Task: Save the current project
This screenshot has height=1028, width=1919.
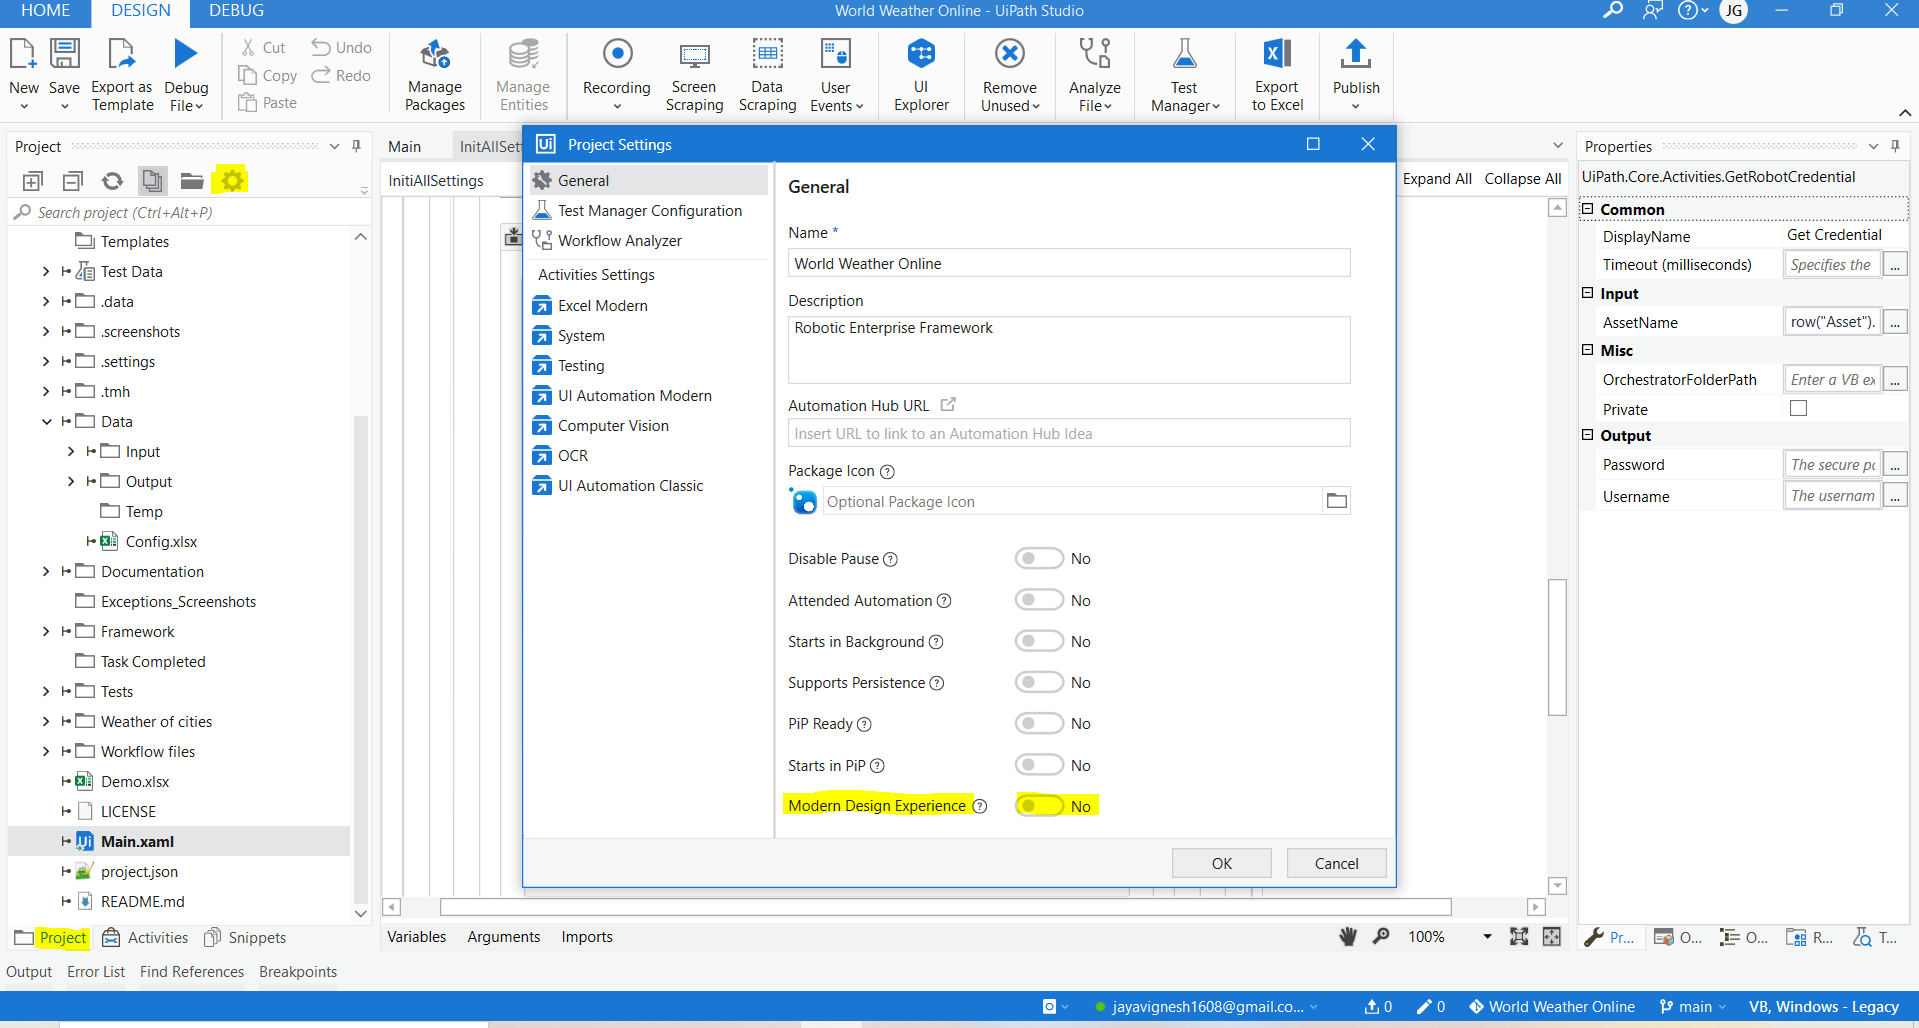Action: [64, 75]
